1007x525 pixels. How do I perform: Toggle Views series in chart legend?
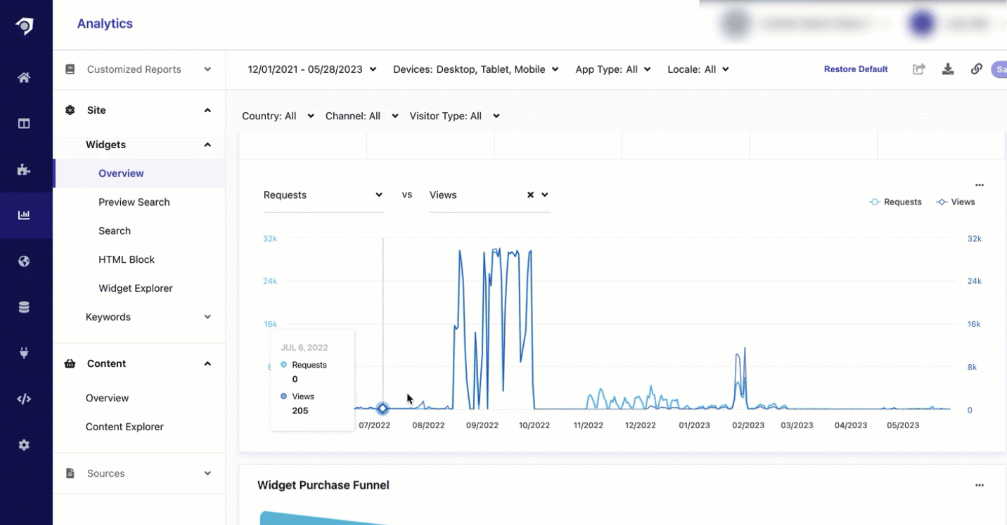pos(956,202)
